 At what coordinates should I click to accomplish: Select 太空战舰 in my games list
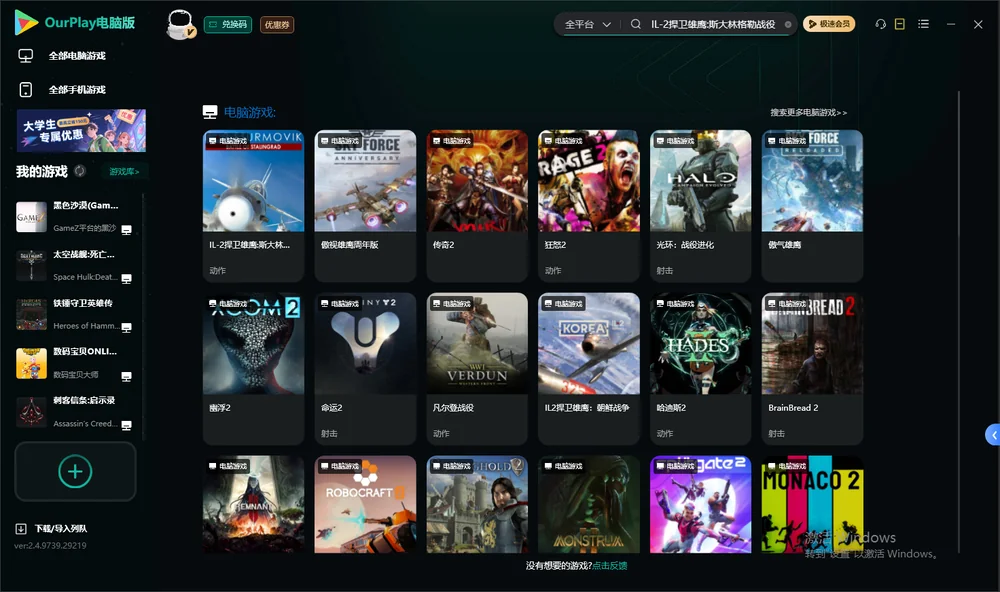(x=77, y=265)
